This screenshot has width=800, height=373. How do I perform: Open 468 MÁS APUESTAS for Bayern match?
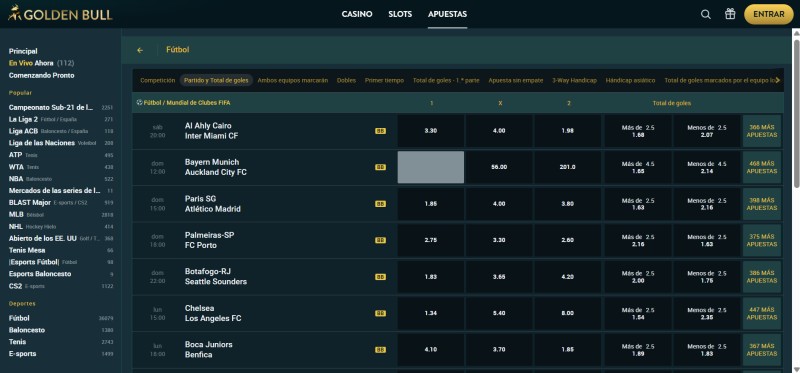762,167
